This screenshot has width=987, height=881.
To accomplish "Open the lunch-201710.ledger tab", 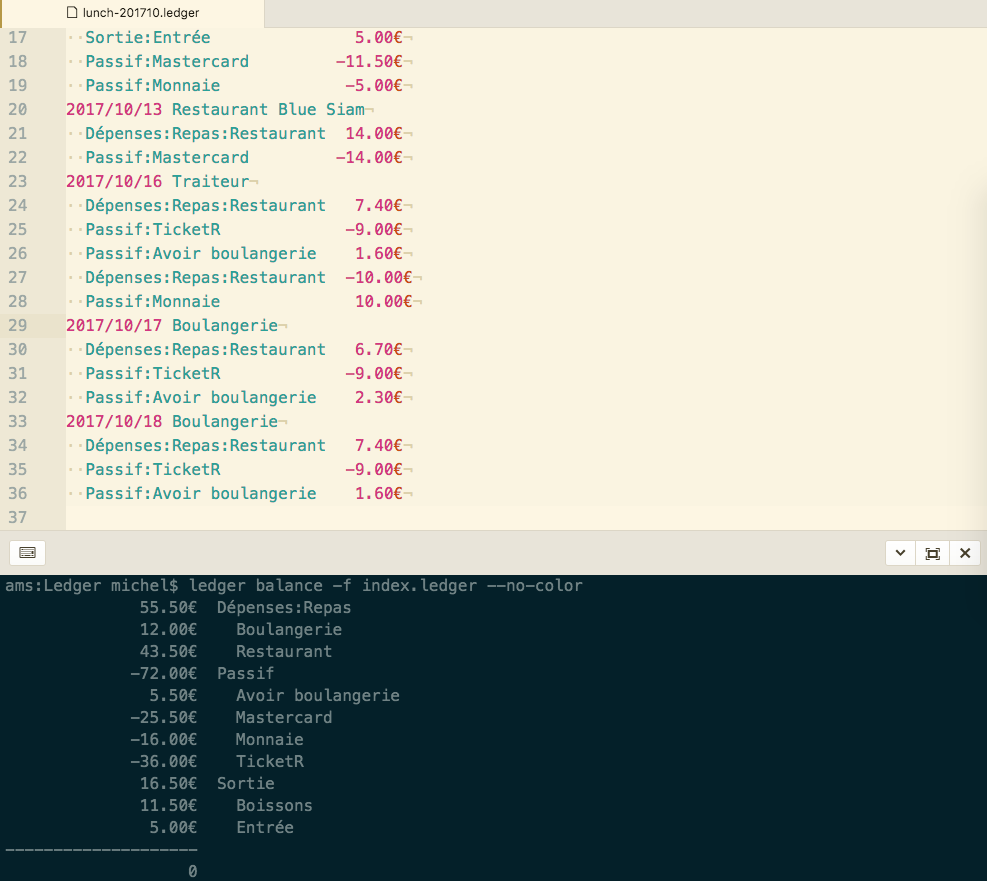I will pos(133,13).
